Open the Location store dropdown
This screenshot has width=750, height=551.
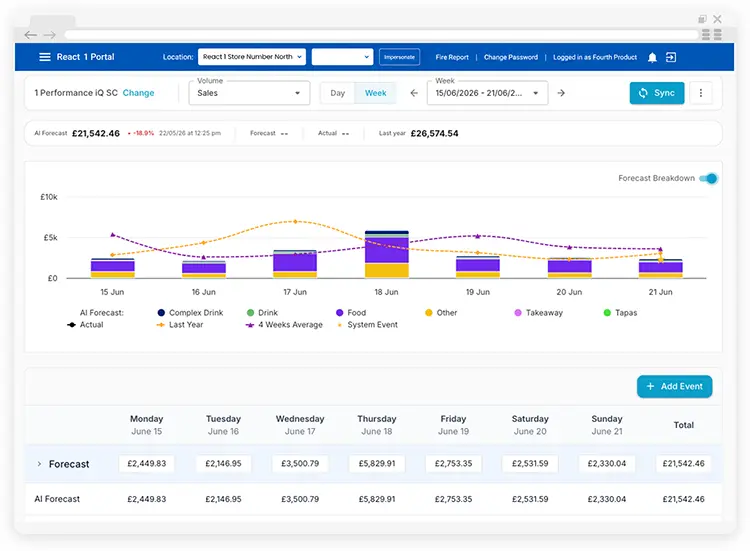[252, 56]
